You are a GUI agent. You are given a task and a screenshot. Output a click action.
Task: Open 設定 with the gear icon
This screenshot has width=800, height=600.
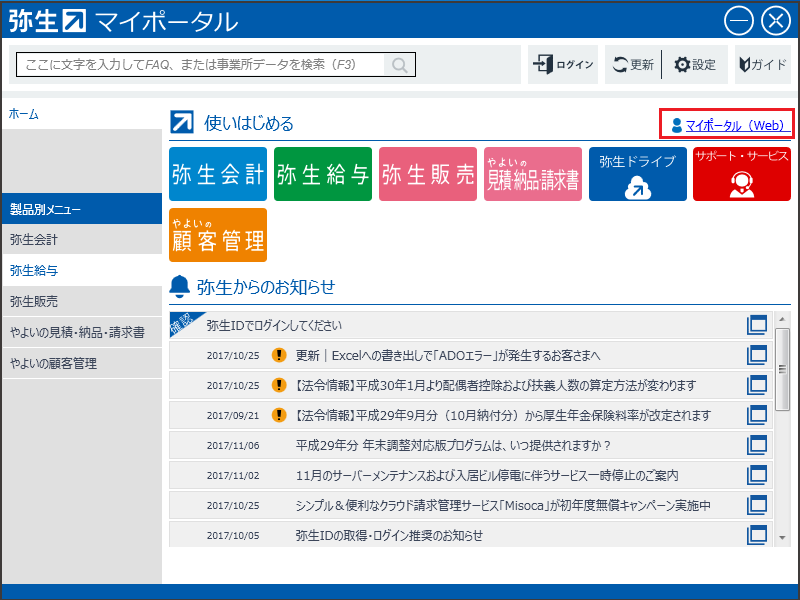pyautogui.click(x=695, y=65)
